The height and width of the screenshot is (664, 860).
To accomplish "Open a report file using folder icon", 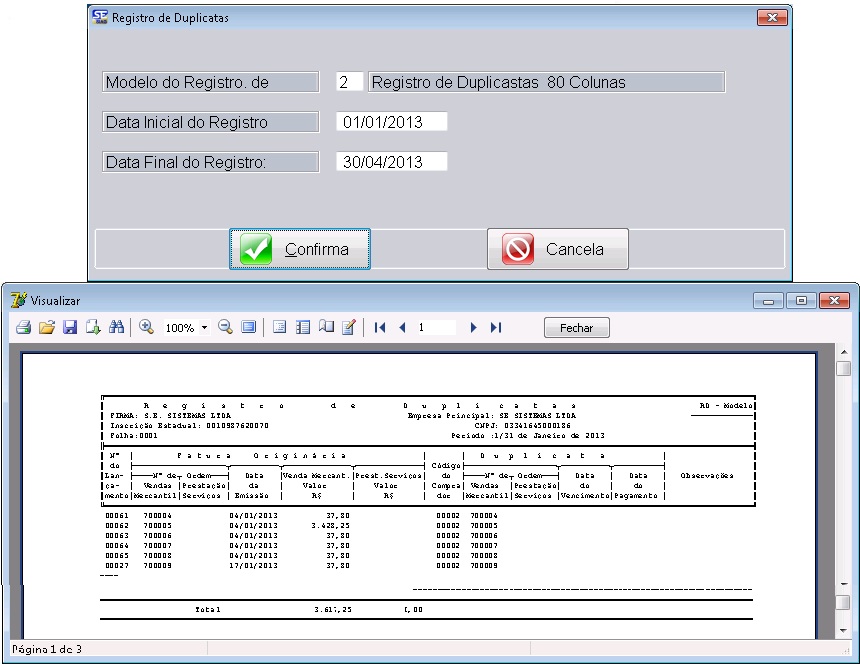I will click(x=46, y=327).
